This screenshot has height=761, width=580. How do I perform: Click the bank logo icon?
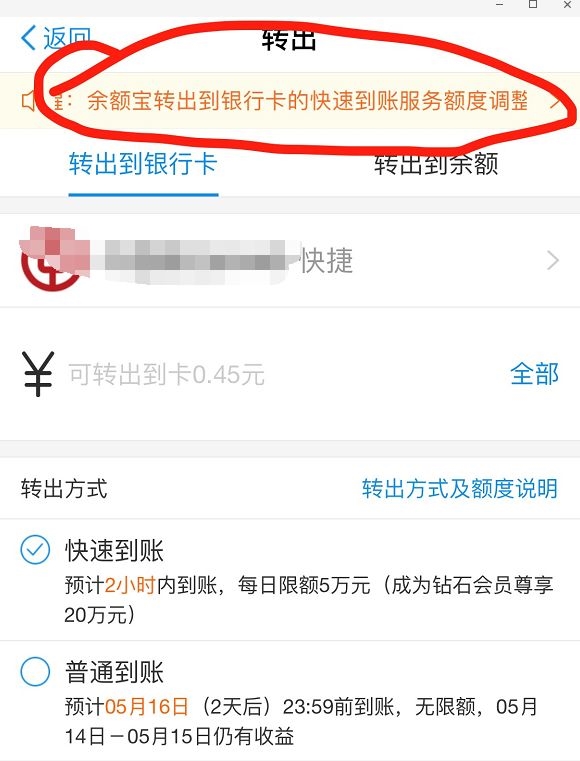(50, 260)
